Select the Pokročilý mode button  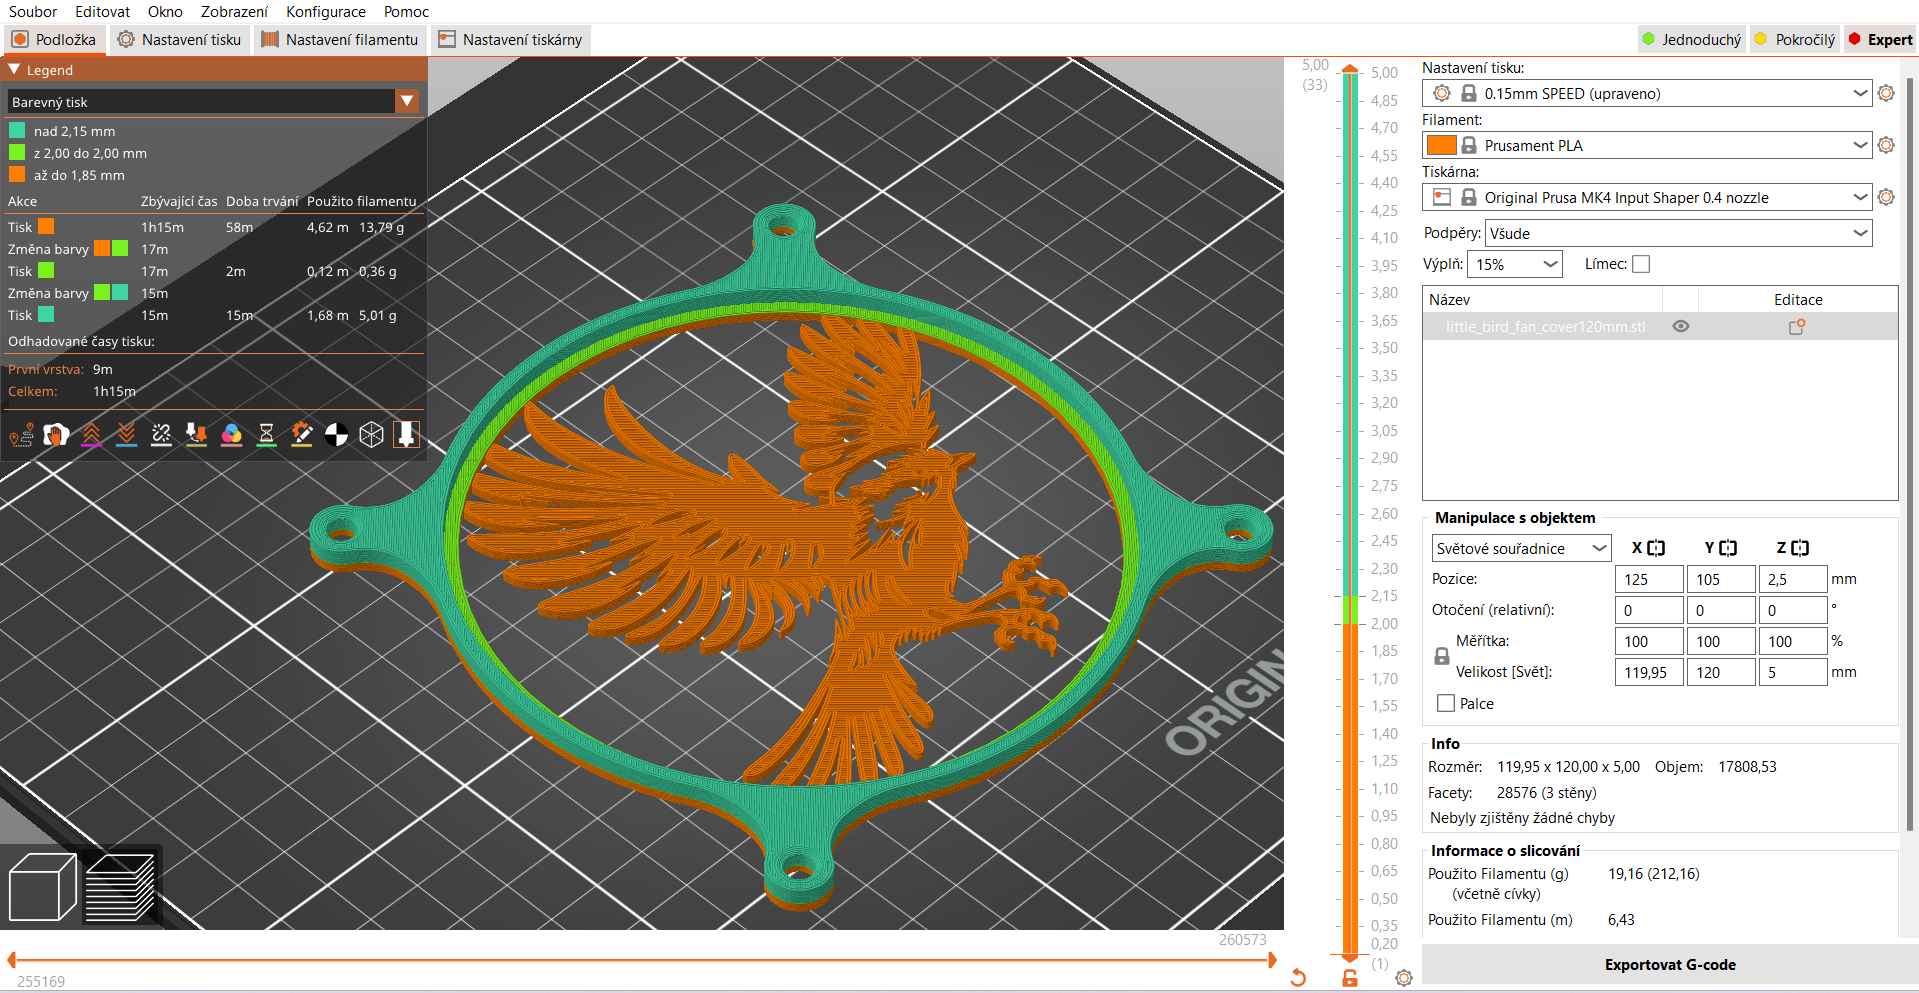(1794, 40)
